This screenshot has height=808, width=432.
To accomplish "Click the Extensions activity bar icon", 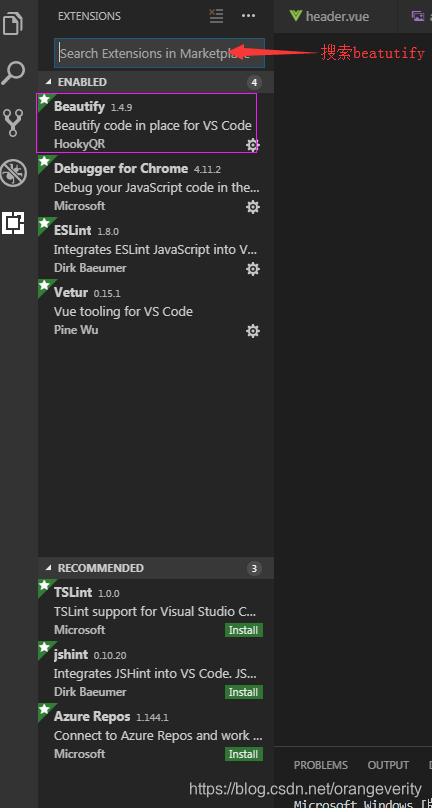I will [x=13, y=223].
